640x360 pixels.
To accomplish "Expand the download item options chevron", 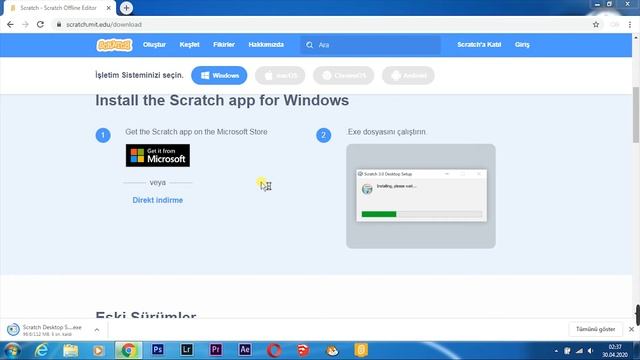I will [x=97, y=330].
